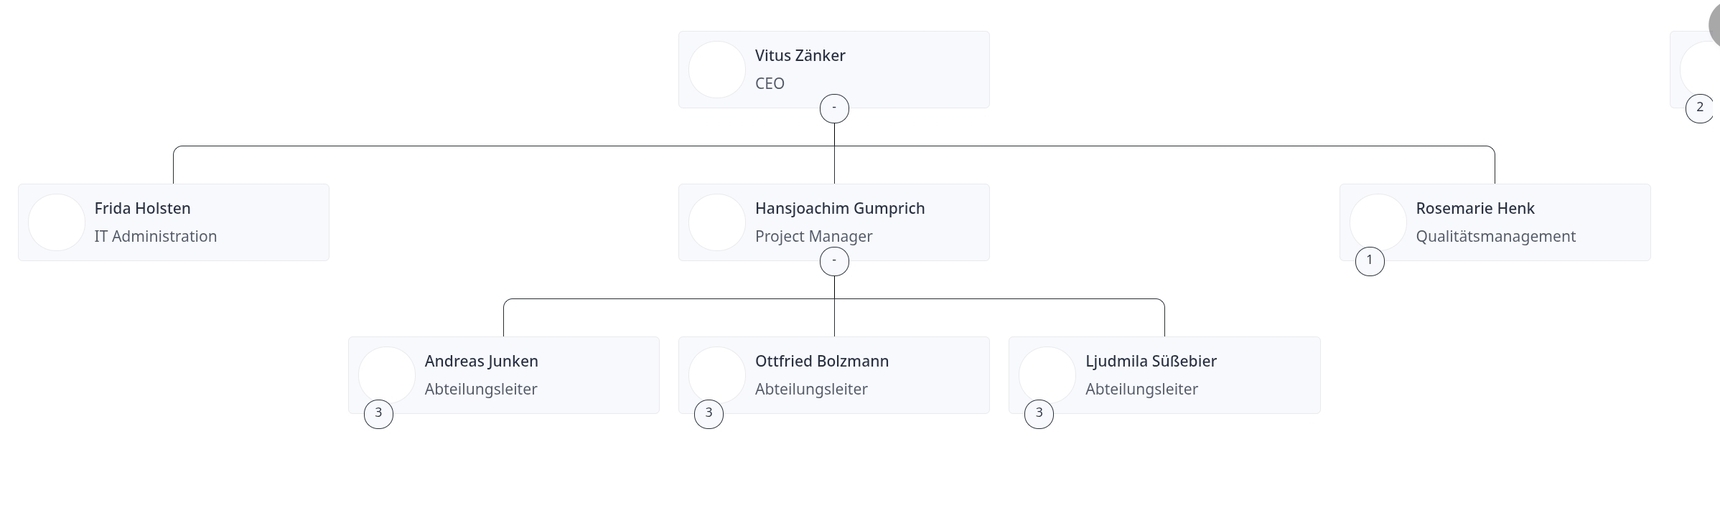This screenshot has width=1720, height=528.
Task: Collapse Vitus Zänker's subordinates
Action: coord(834,108)
